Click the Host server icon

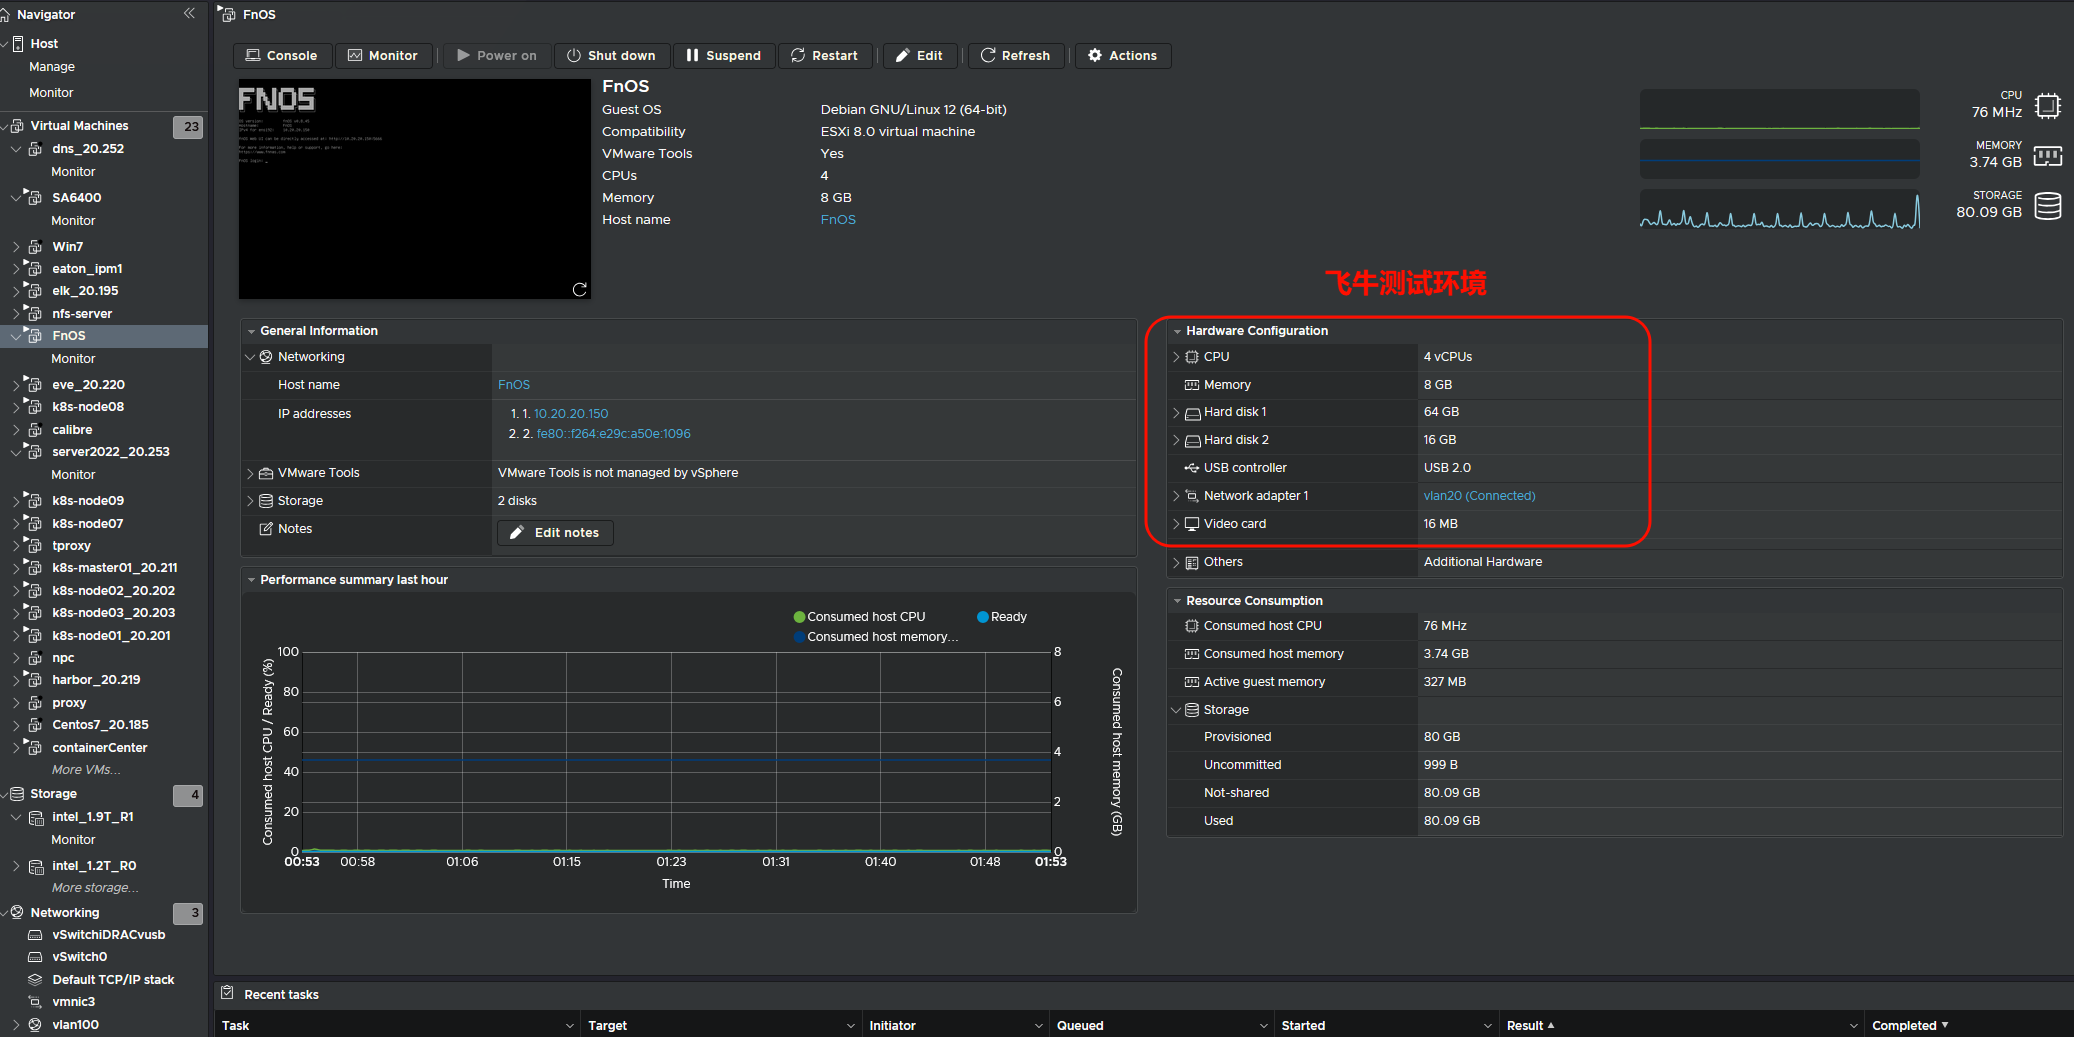point(18,44)
